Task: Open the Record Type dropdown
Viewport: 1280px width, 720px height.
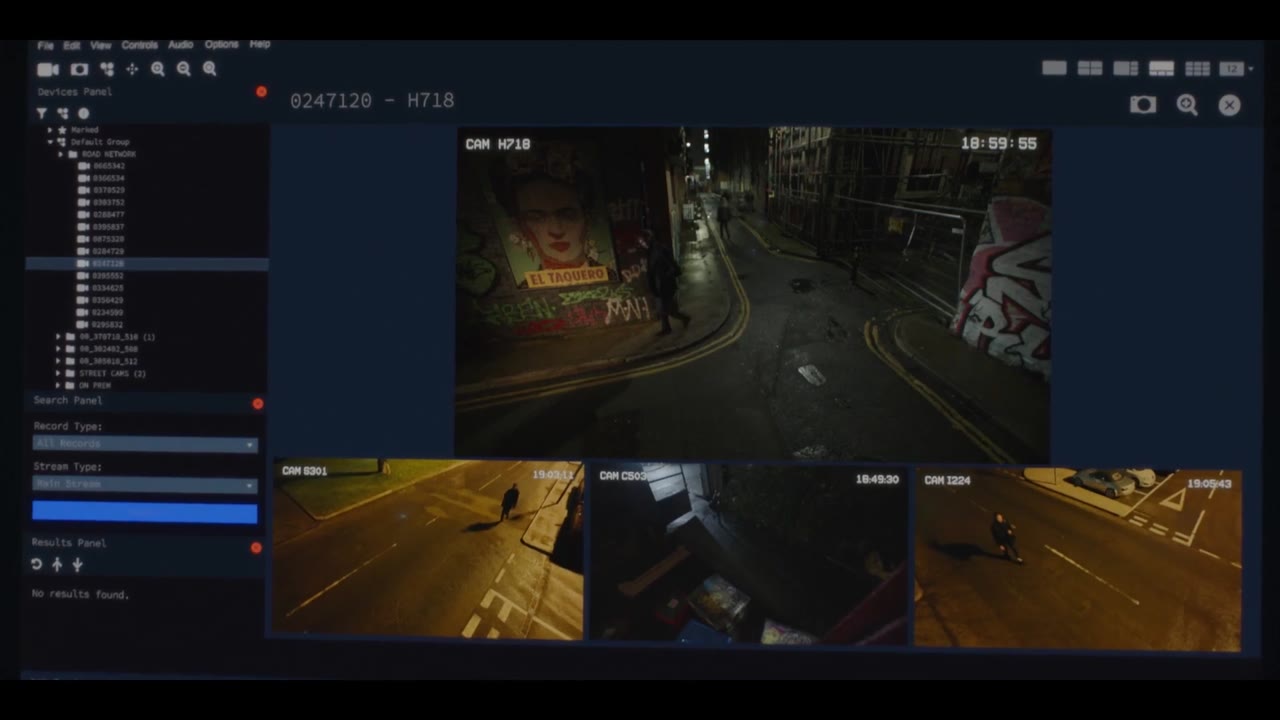Action: [x=145, y=444]
